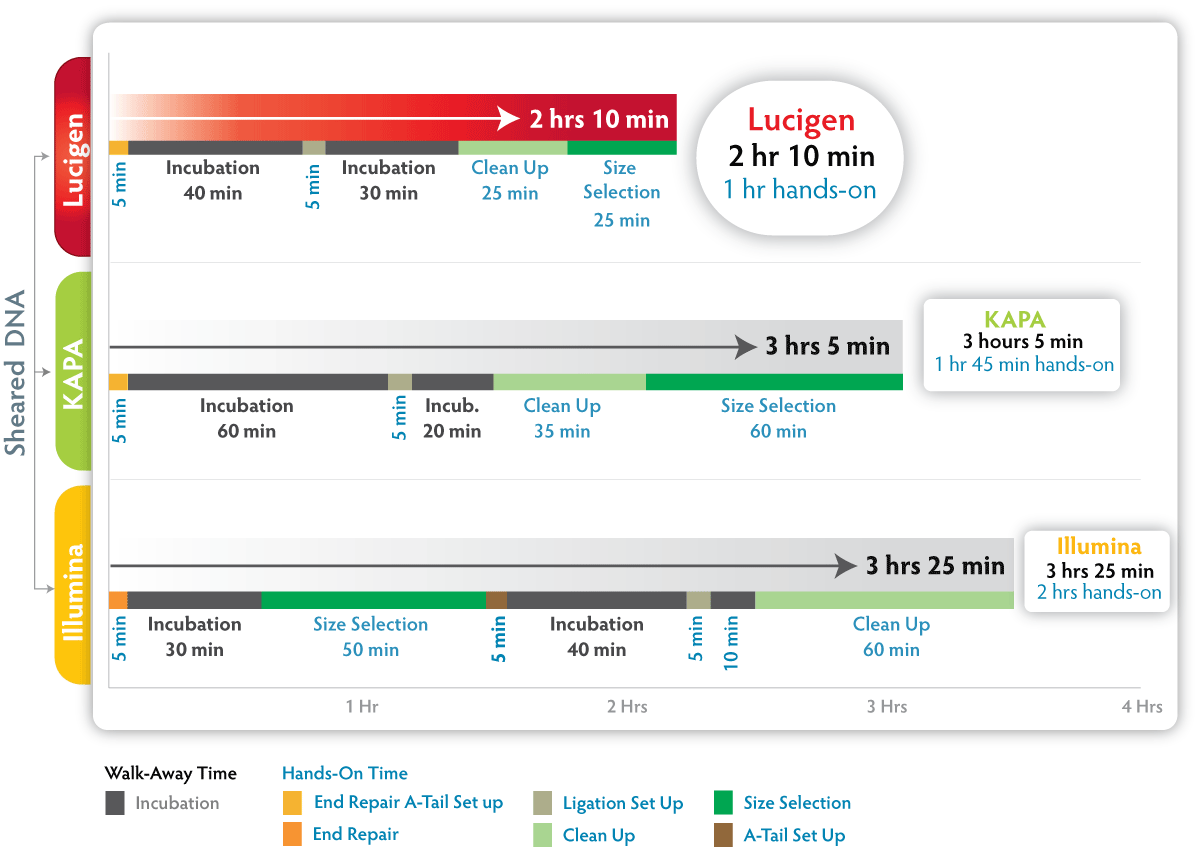Click the Sheared DNA vertical label
The image size is (1200, 848).
click(16, 371)
